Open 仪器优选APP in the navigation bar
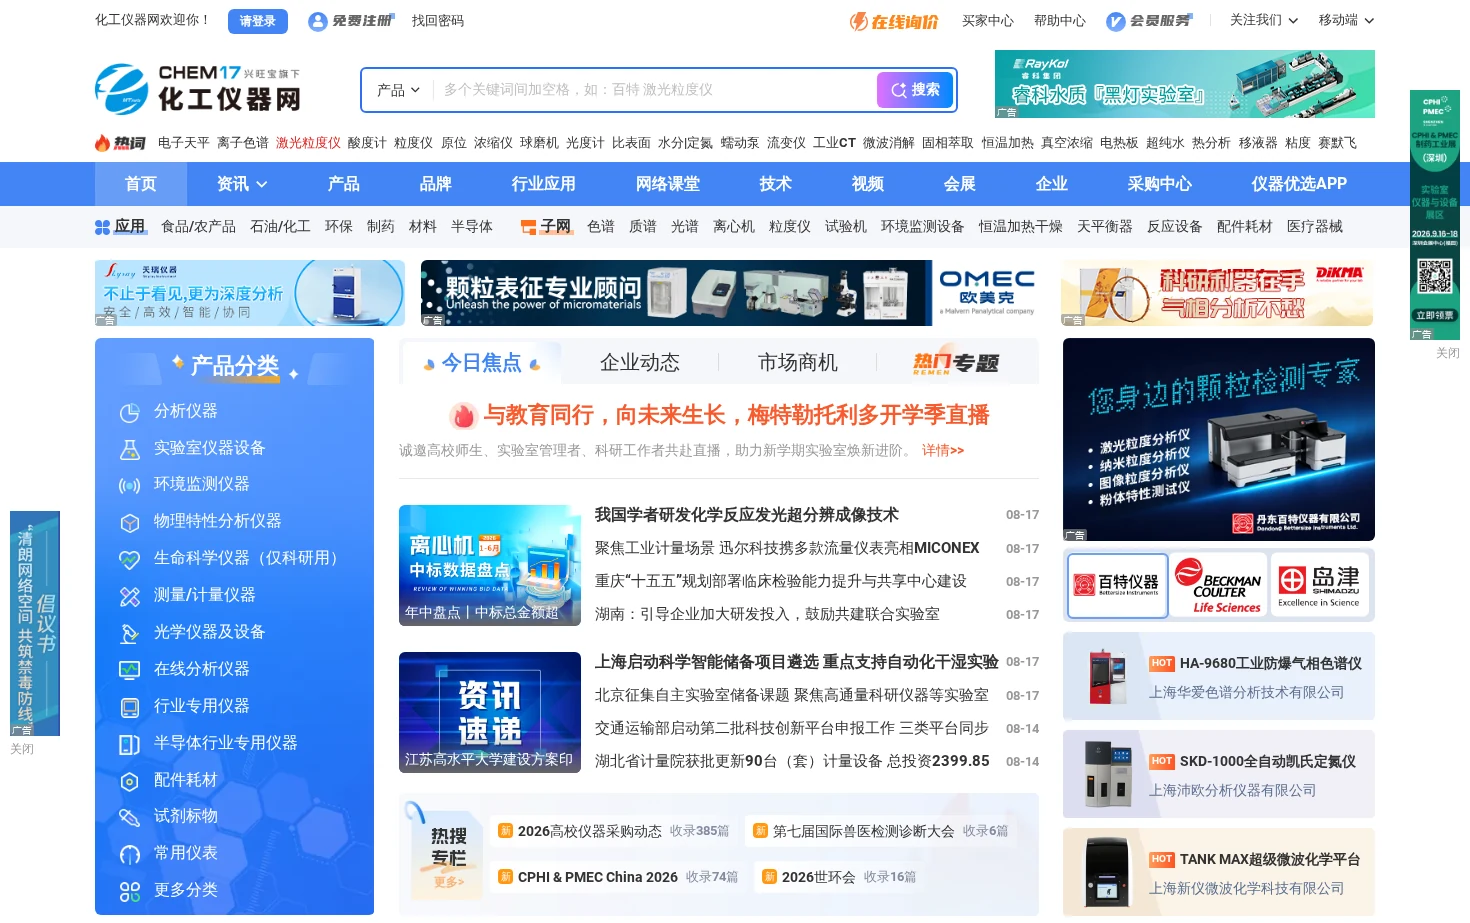The height and width of the screenshot is (923, 1470). [1299, 184]
